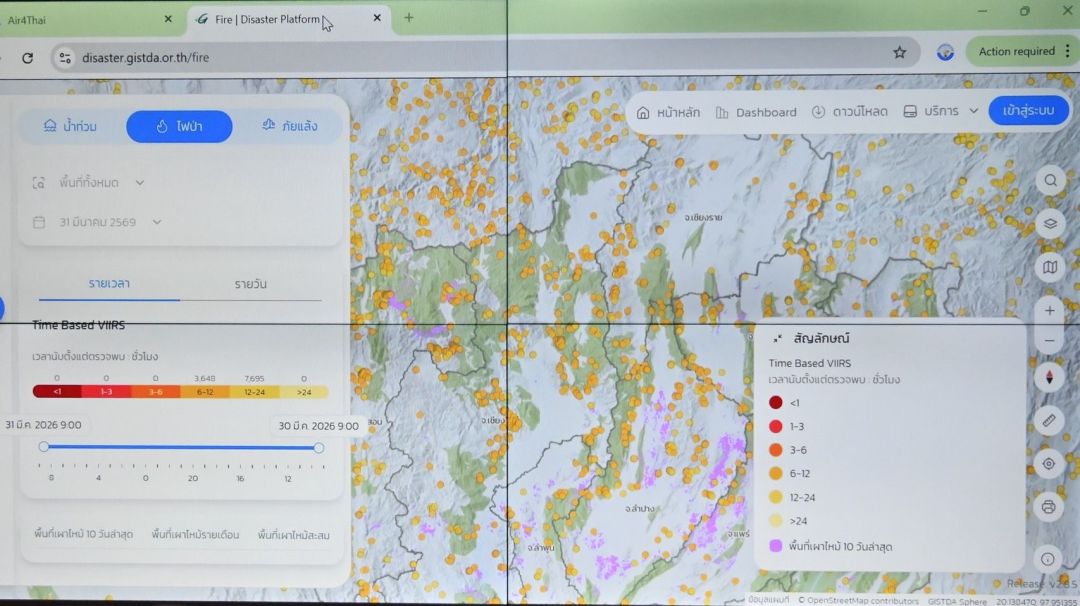Zoom out on the map

click(1049, 341)
